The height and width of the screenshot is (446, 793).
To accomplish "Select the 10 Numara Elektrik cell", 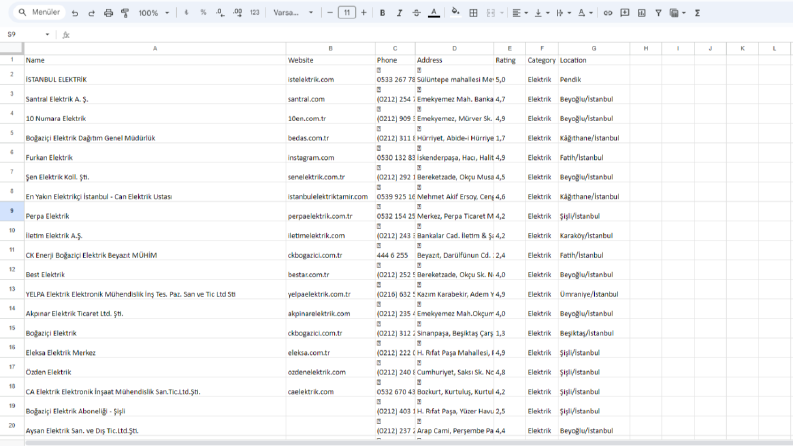I will tap(155, 114).
